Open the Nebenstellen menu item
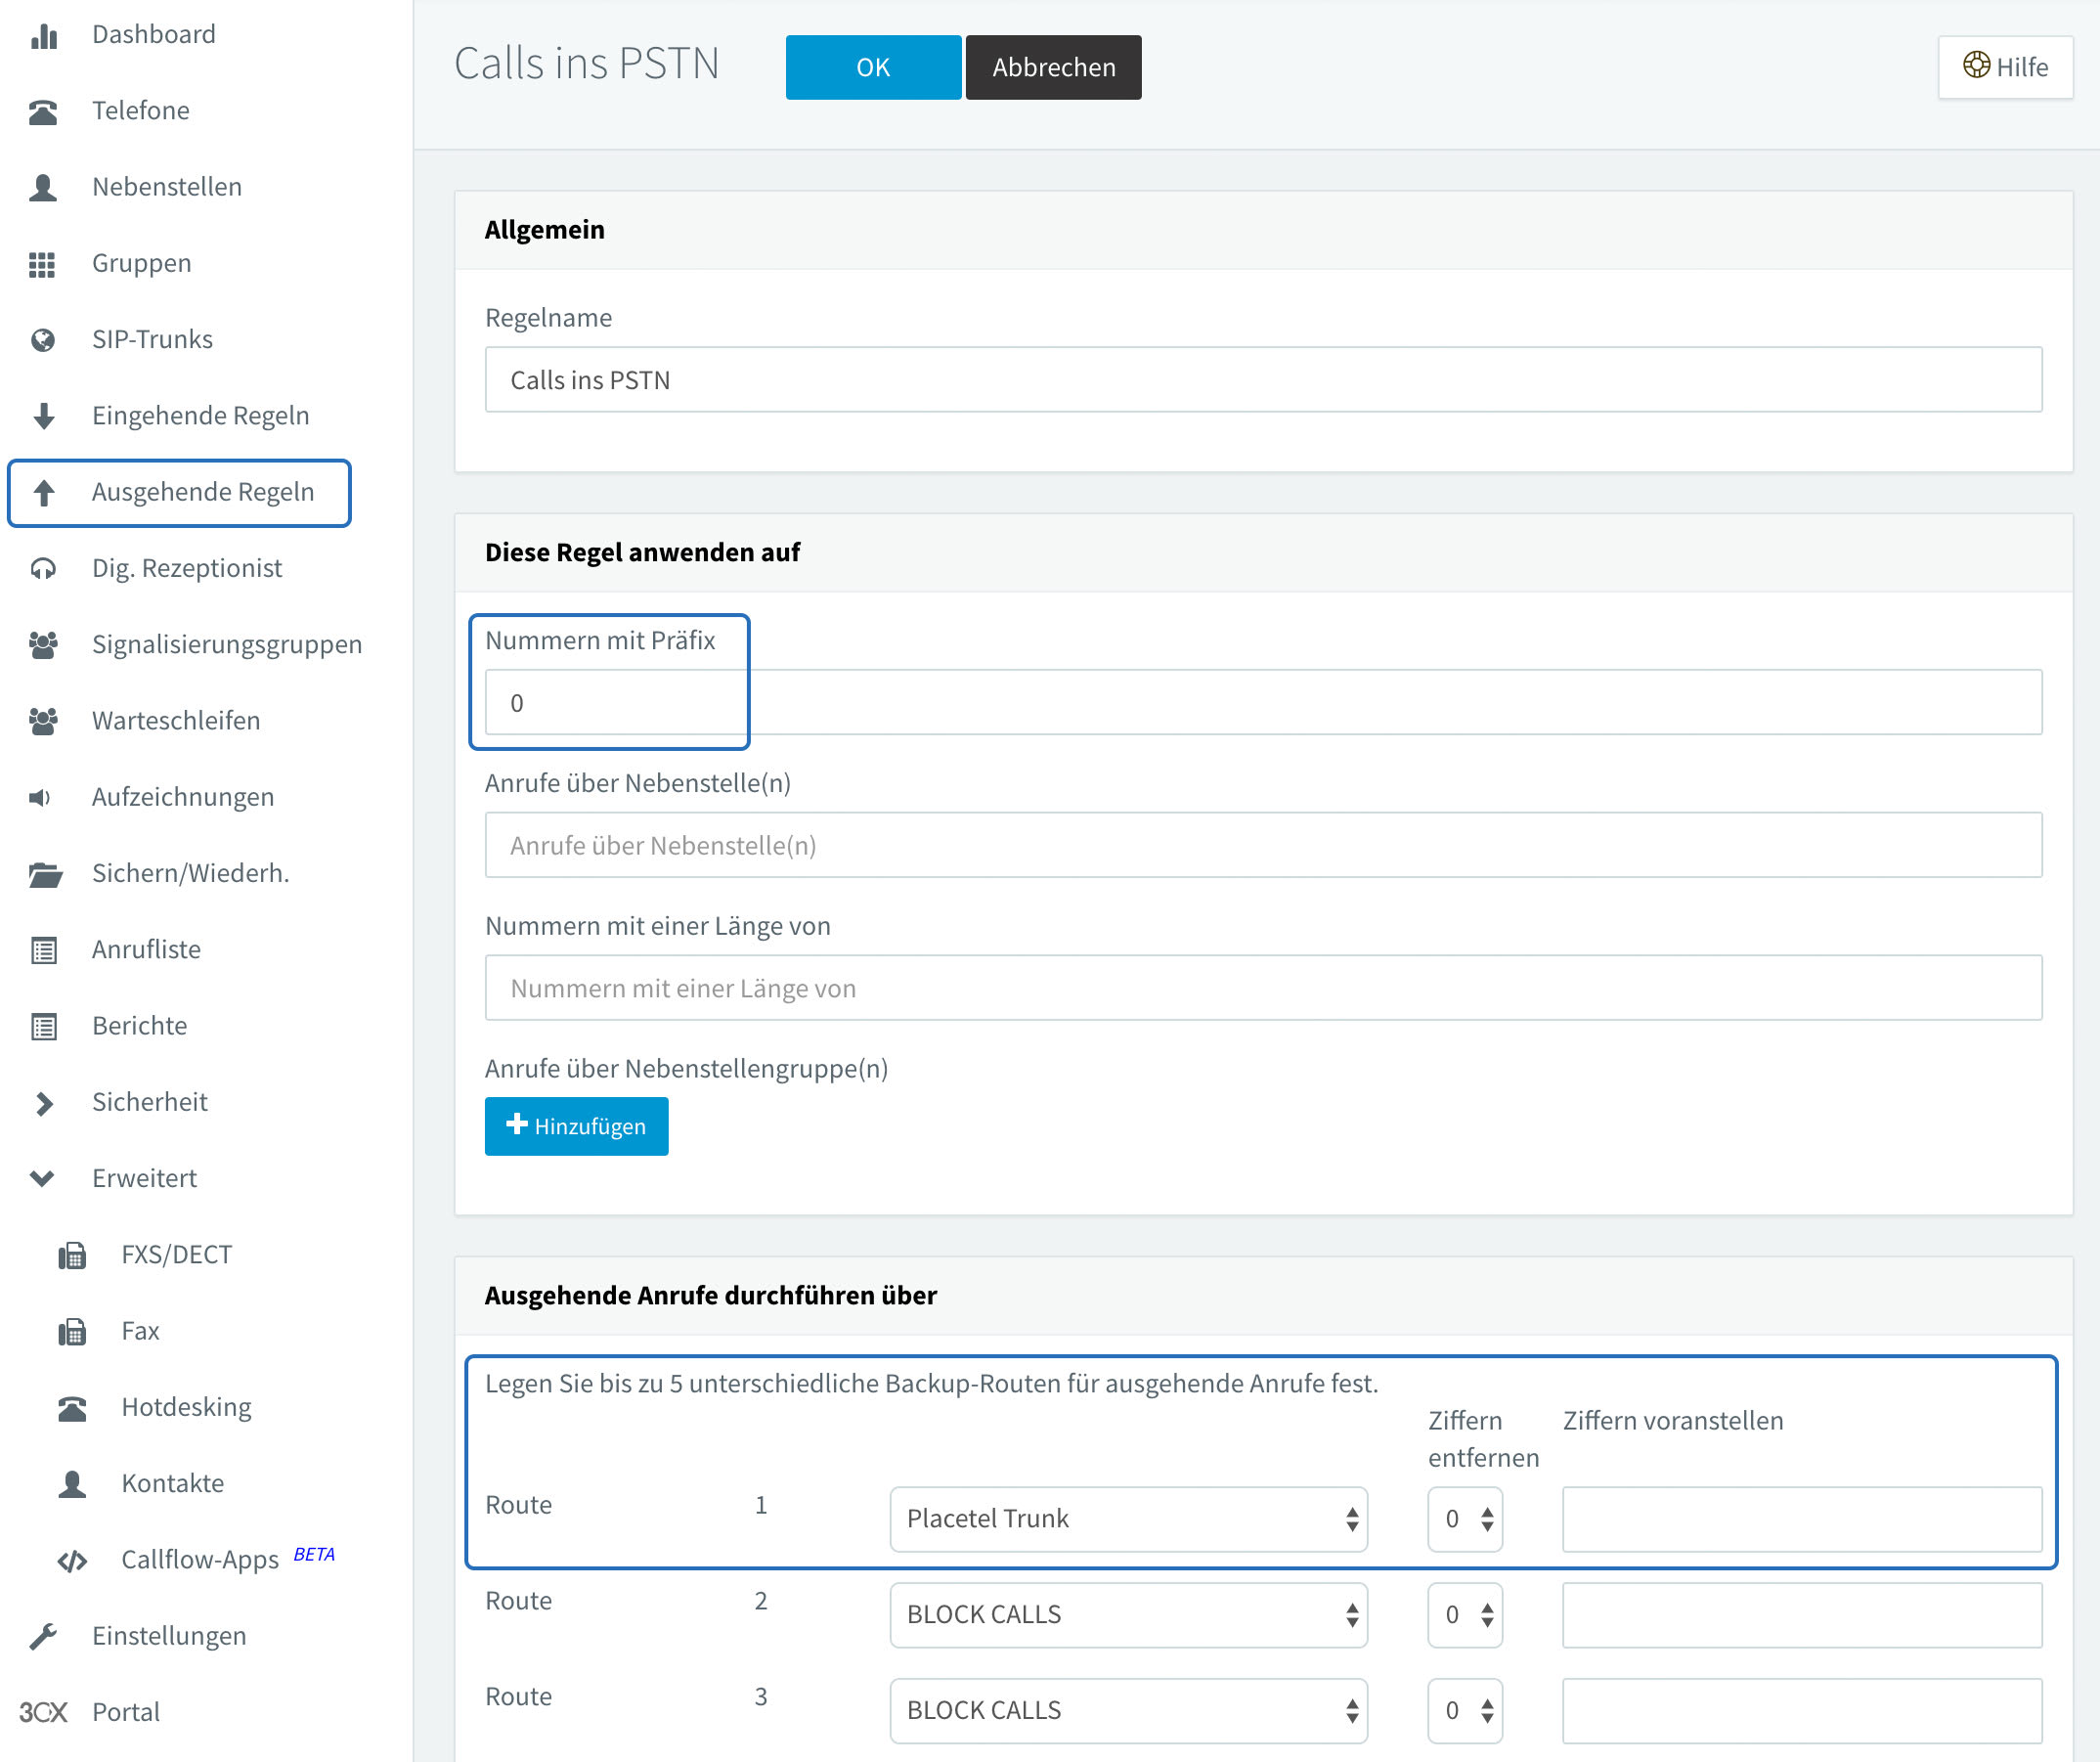The width and height of the screenshot is (2100, 1762). point(166,187)
